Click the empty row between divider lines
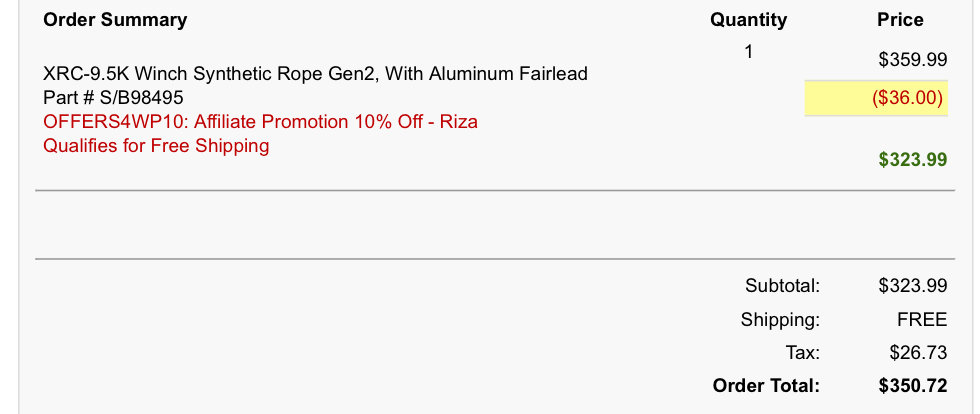This screenshot has width=980, height=414. (x=495, y=225)
